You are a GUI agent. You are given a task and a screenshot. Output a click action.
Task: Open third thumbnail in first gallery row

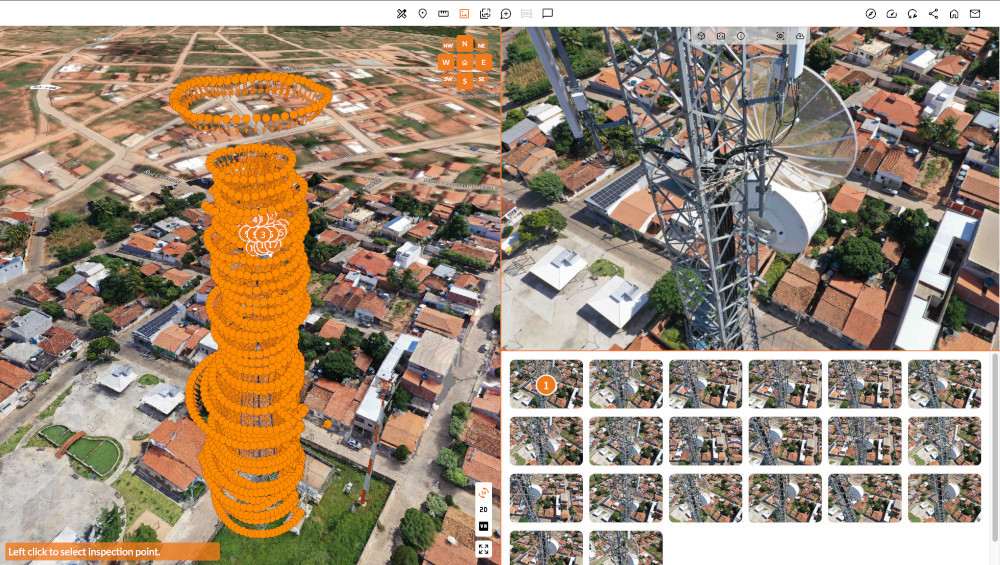point(705,384)
